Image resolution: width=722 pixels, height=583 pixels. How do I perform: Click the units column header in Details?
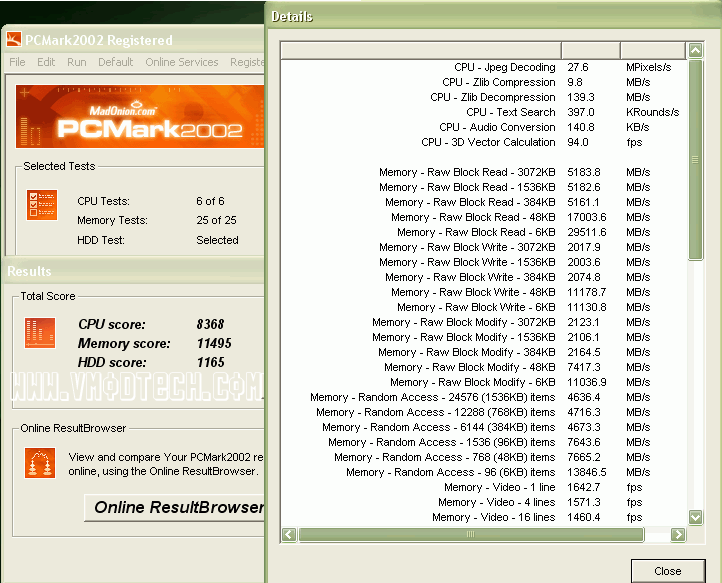click(653, 50)
